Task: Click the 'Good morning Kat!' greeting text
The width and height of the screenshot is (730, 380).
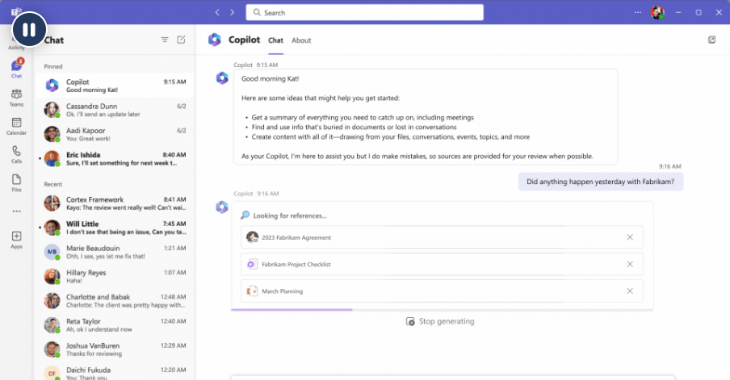Action: [270, 79]
